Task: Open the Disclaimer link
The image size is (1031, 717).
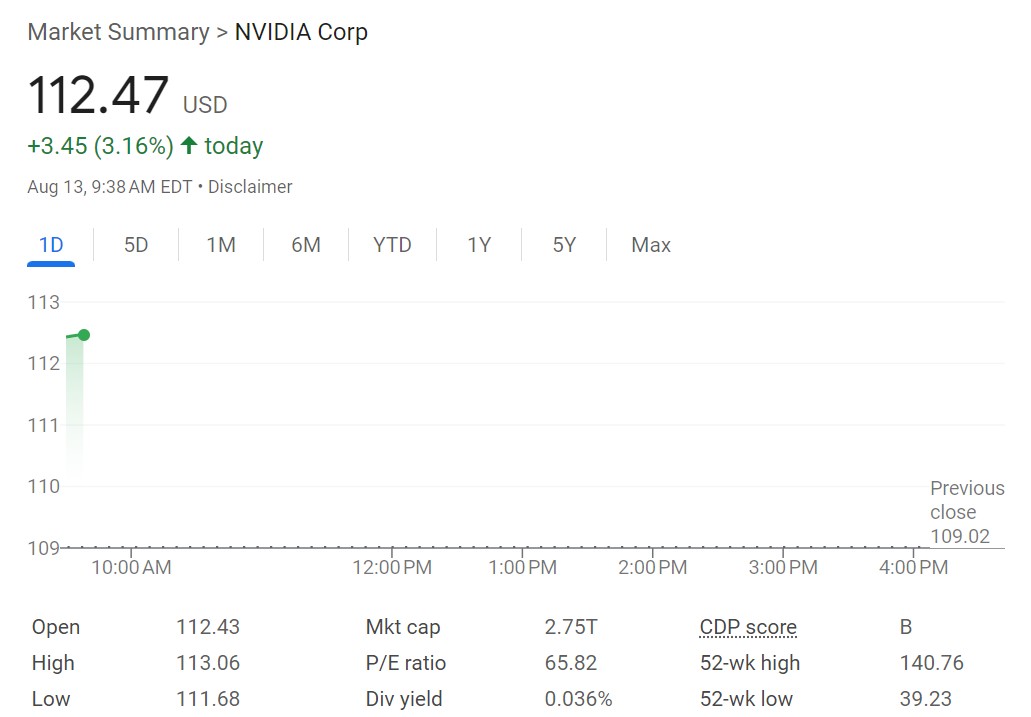Action: pos(250,187)
